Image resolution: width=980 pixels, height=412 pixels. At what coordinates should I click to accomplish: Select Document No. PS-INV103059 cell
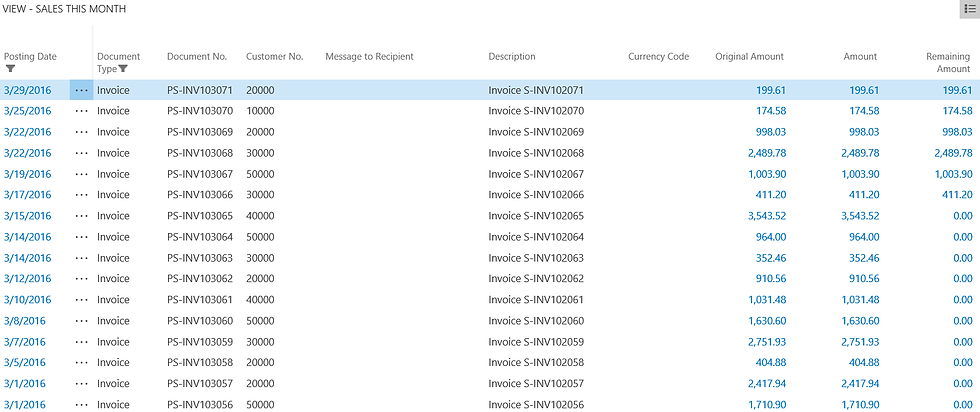(x=200, y=342)
